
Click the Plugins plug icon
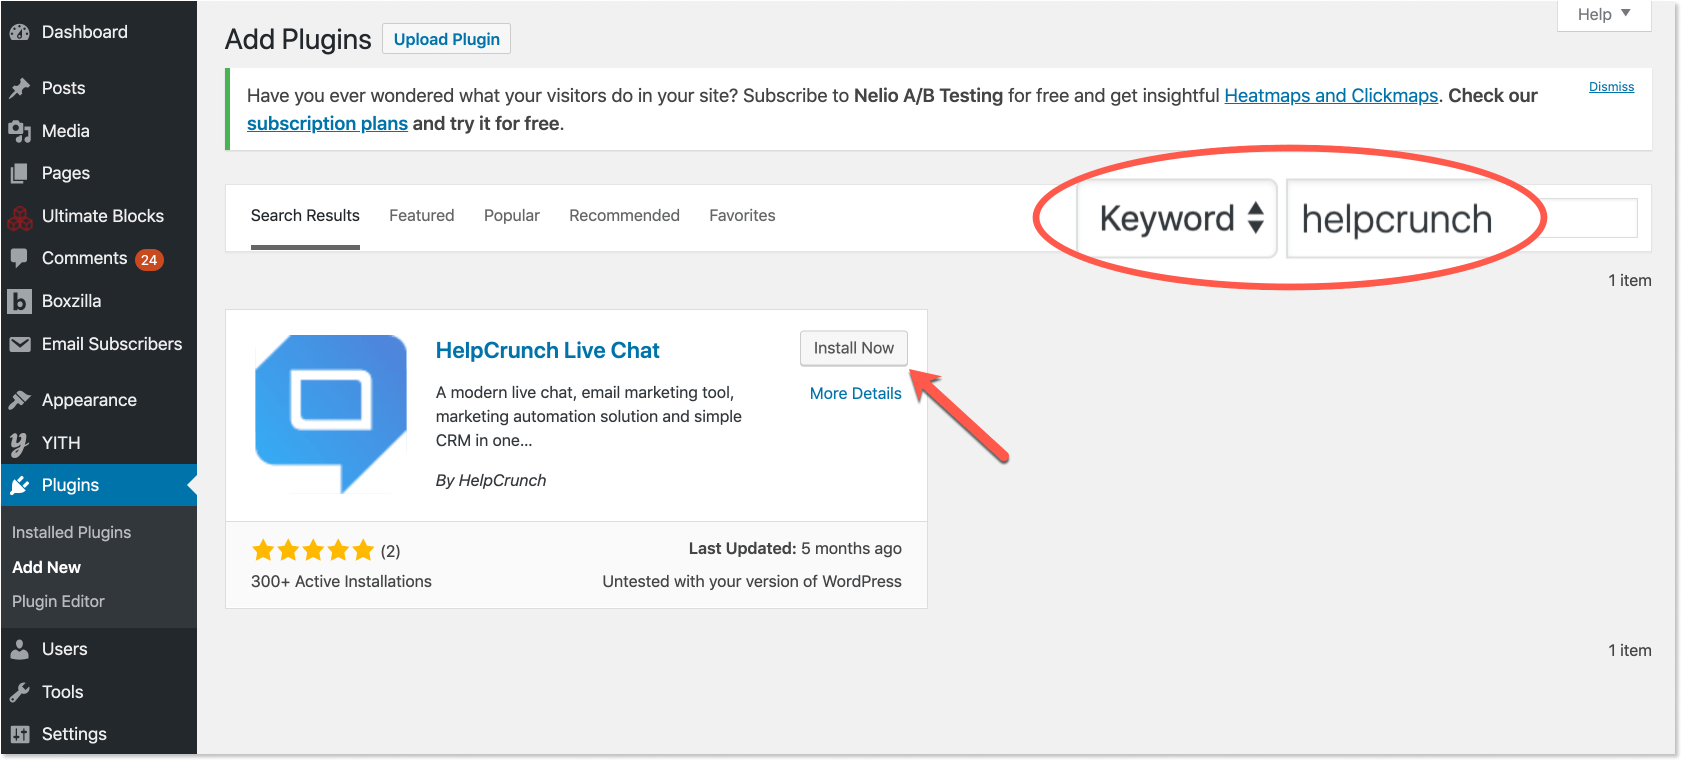(x=20, y=485)
